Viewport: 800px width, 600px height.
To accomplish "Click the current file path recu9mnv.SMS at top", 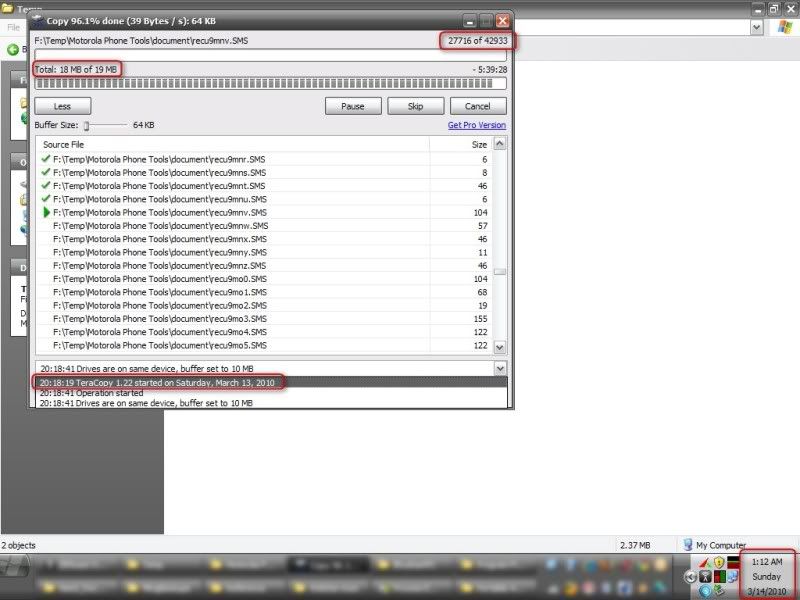I will coord(141,40).
